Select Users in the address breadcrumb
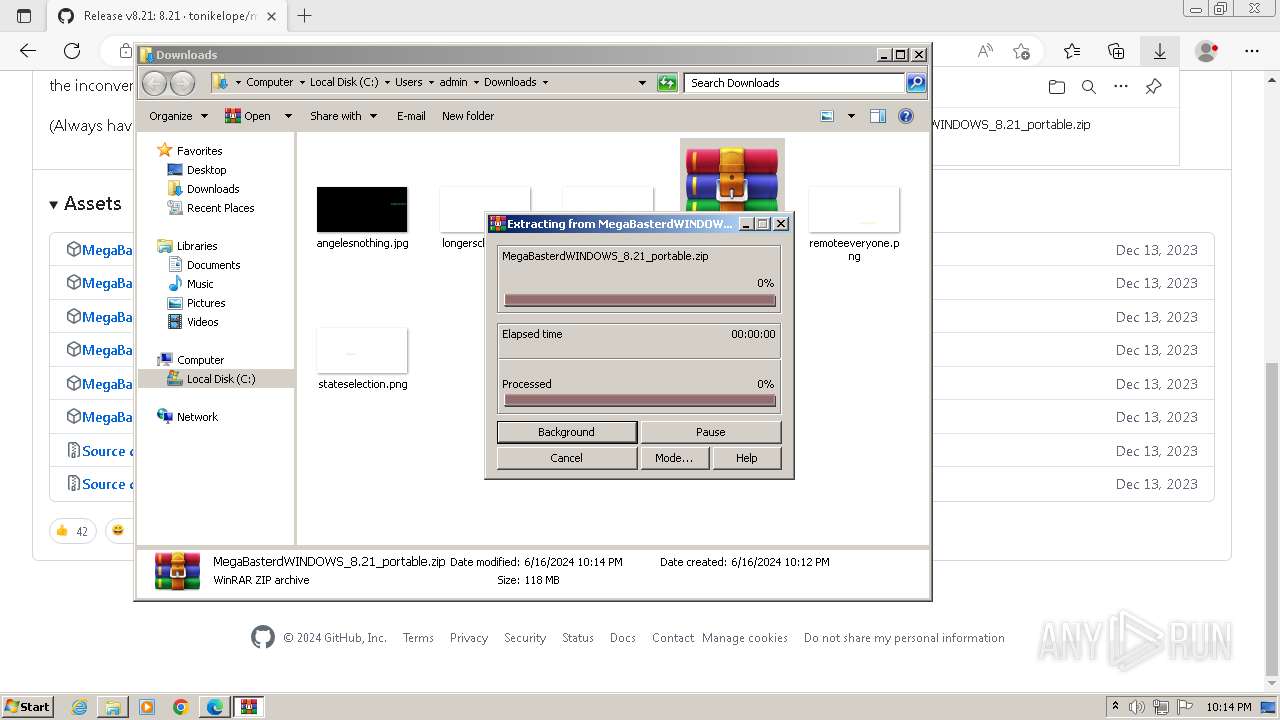The width and height of the screenshot is (1280, 720). pyautogui.click(x=408, y=82)
